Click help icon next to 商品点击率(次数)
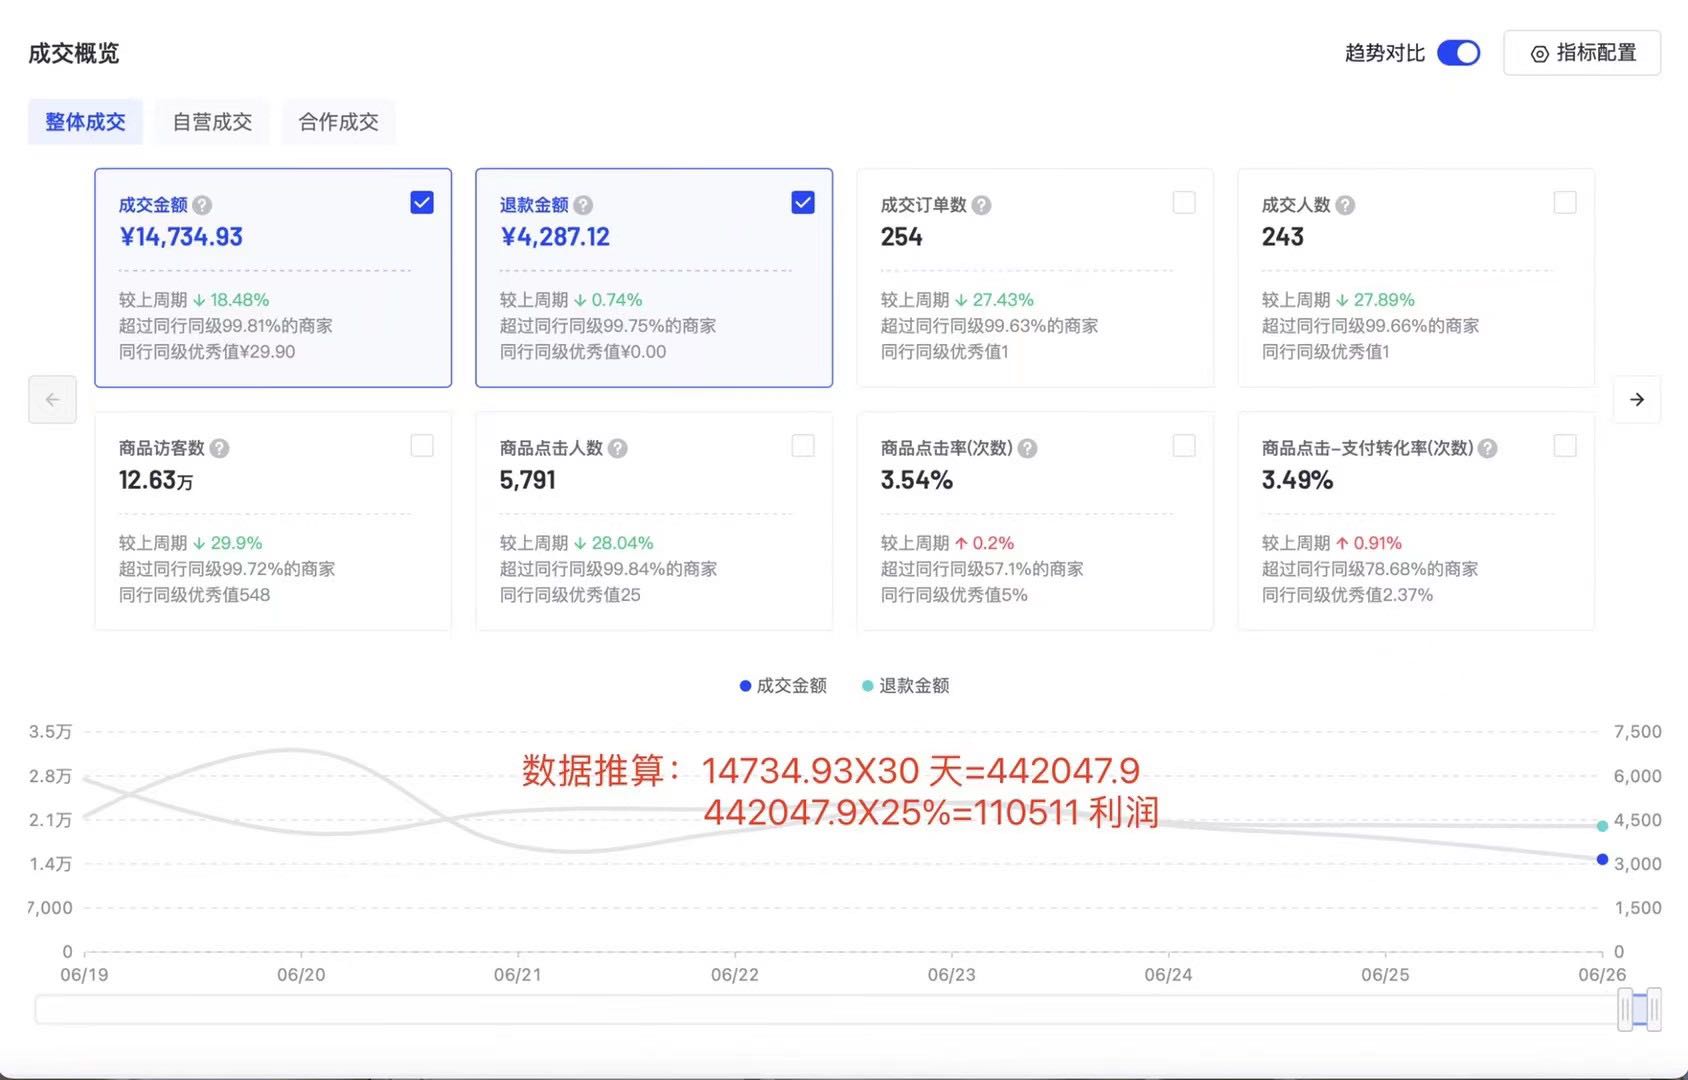Image resolution: width=1688 pixels, height=1080 pixels. click(1027, 448)
